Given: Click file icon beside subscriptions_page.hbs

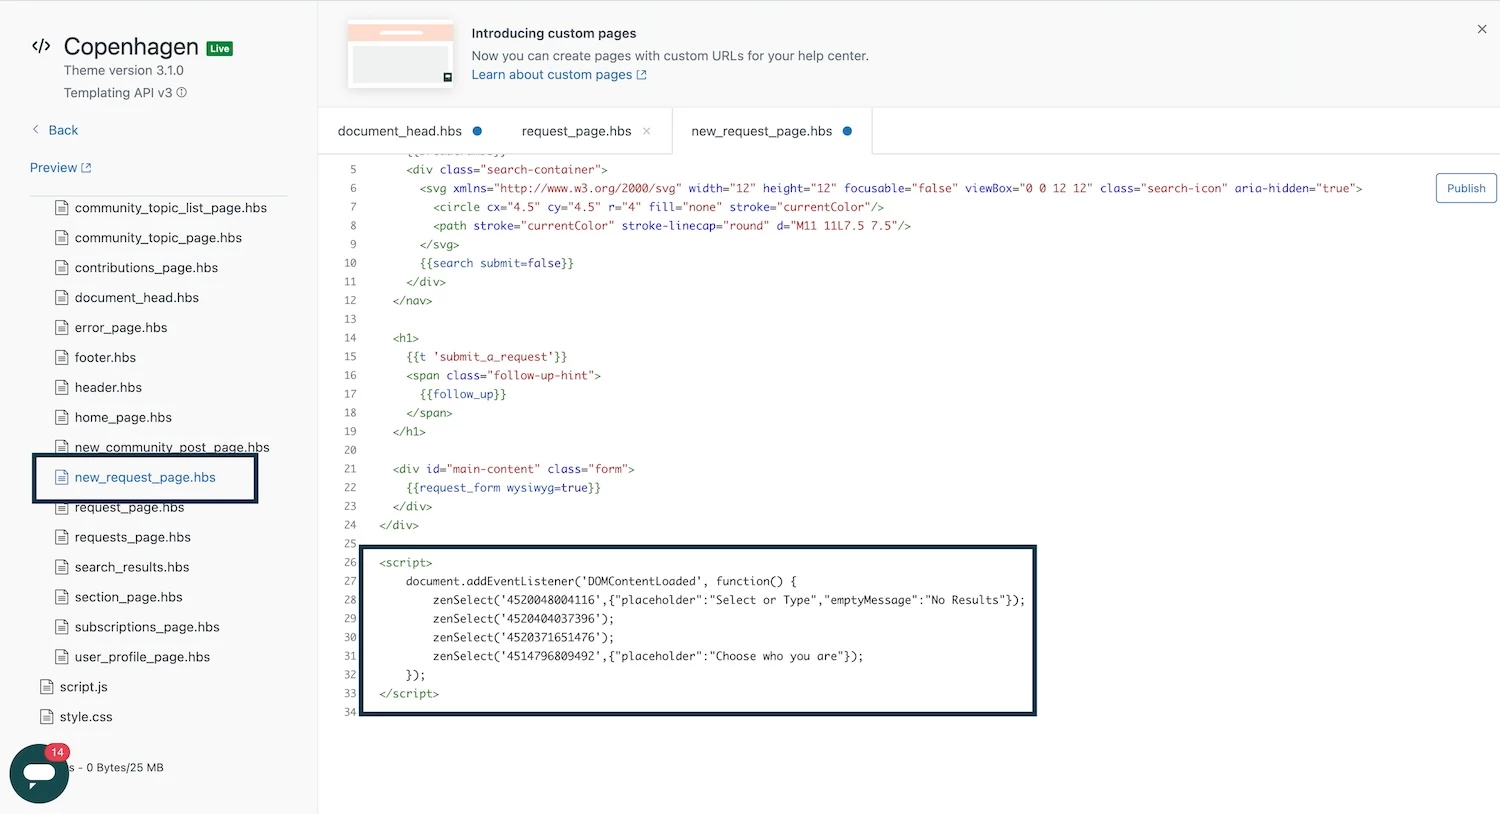Looking at the screenshot, I should 62,627.
